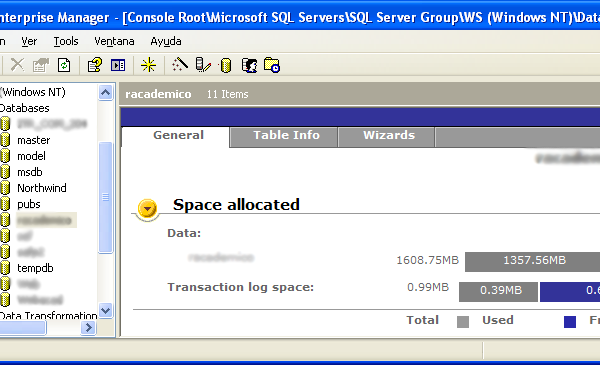Click the New Login users icon
The image size is (600, 365).
[x=249, y=65]
